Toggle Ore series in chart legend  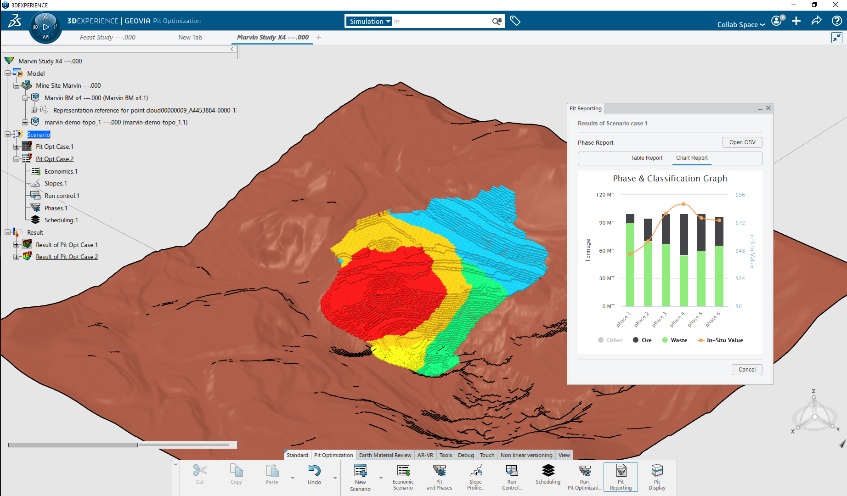tap(642, 340)
